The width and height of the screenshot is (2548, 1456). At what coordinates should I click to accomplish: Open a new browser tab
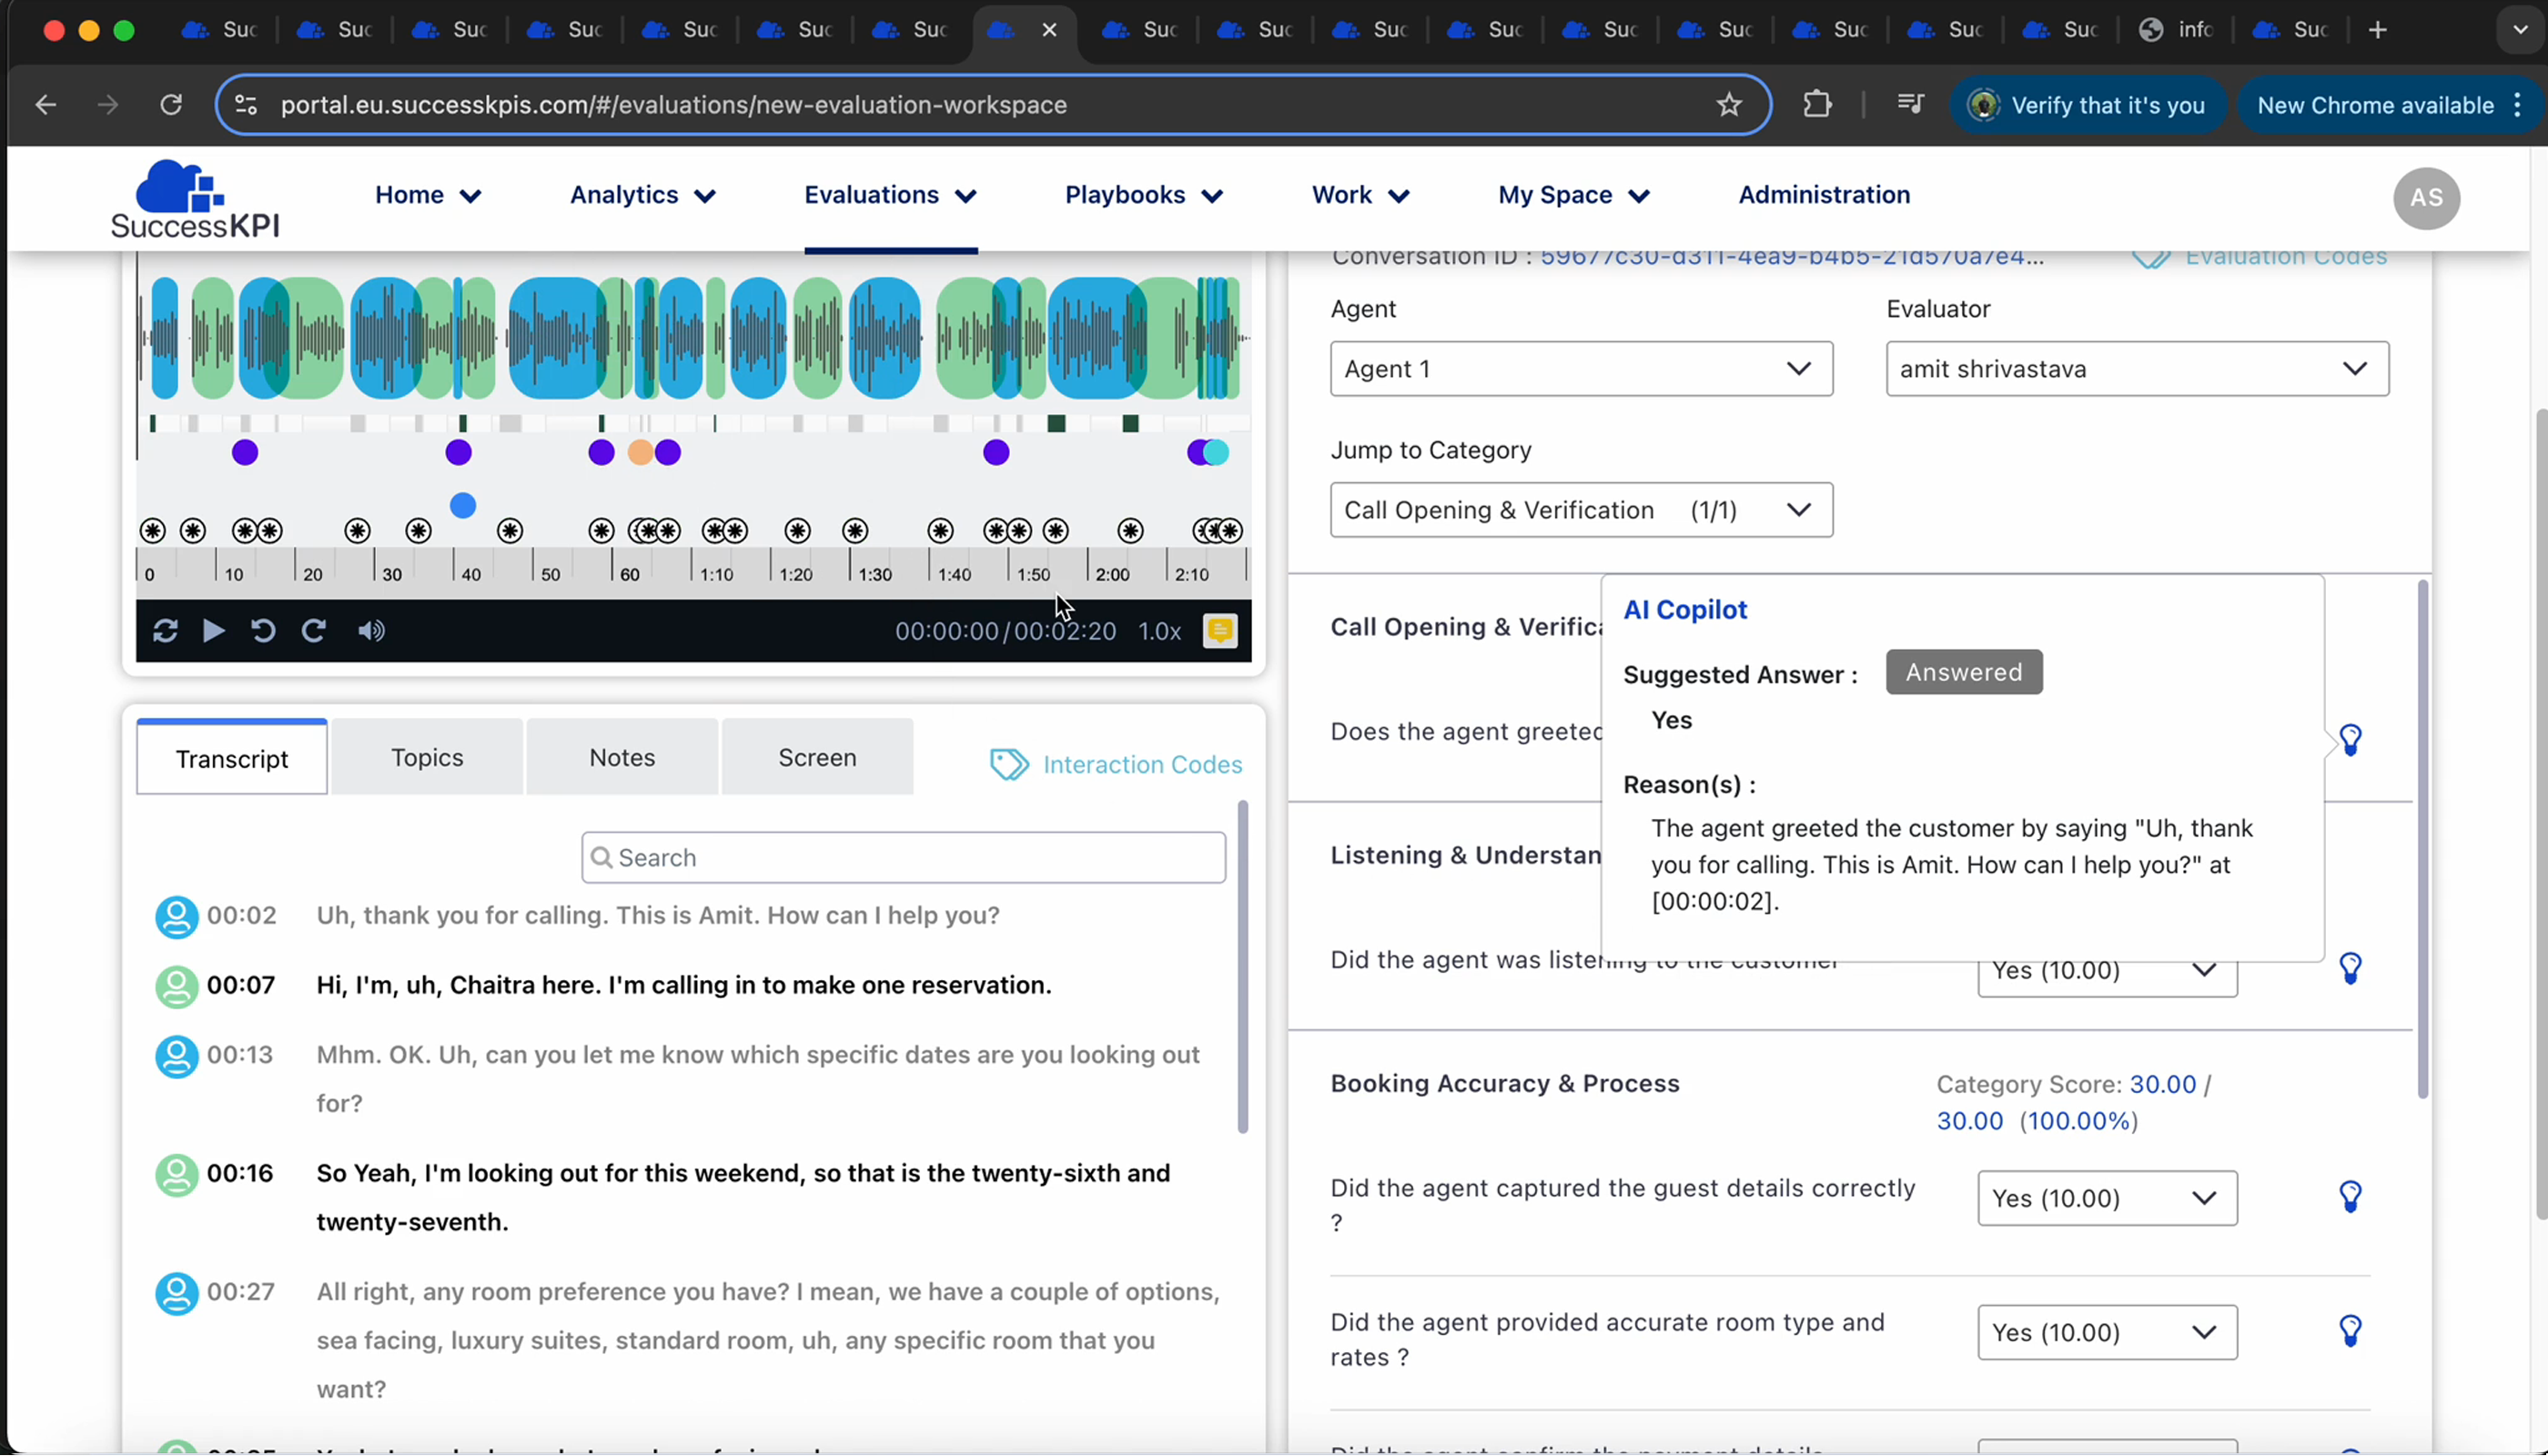(2378, 30)
